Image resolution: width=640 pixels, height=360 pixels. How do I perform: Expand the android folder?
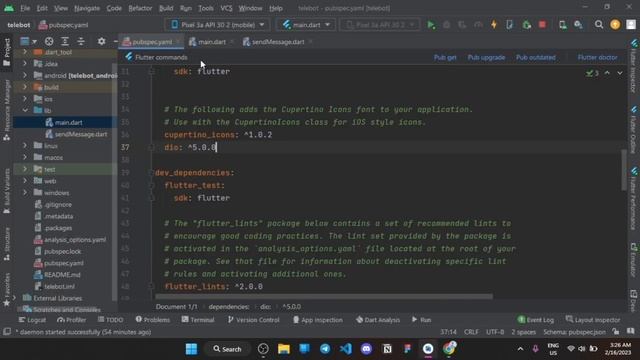coord(25,76)
